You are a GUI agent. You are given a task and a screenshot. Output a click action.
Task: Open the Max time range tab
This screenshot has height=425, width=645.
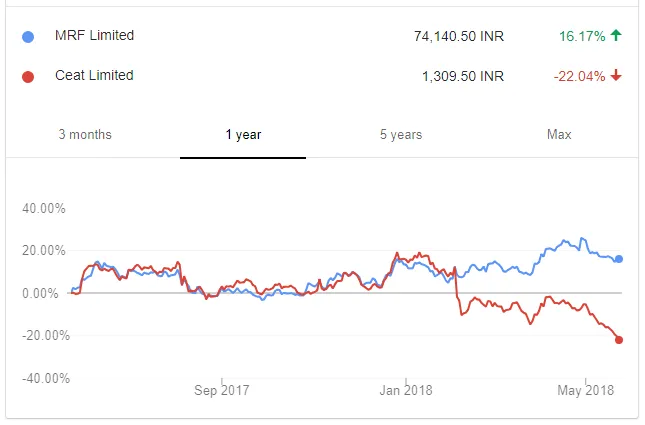(559, 134)
